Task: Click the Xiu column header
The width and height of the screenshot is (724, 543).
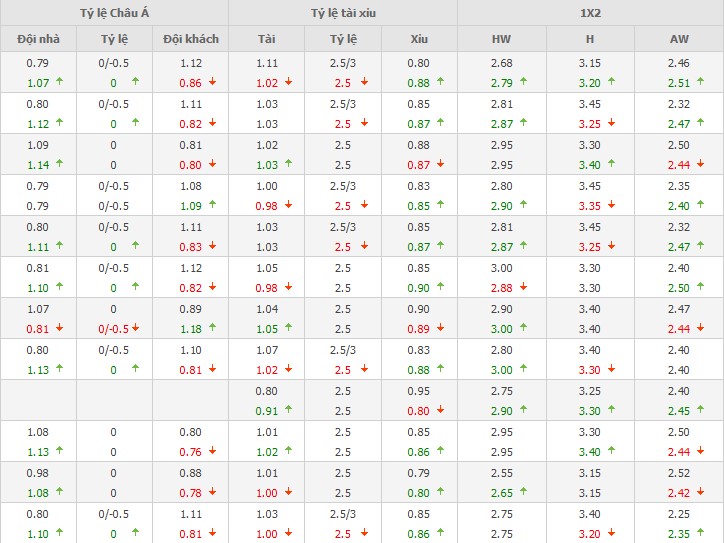Action: click(418, 39)
